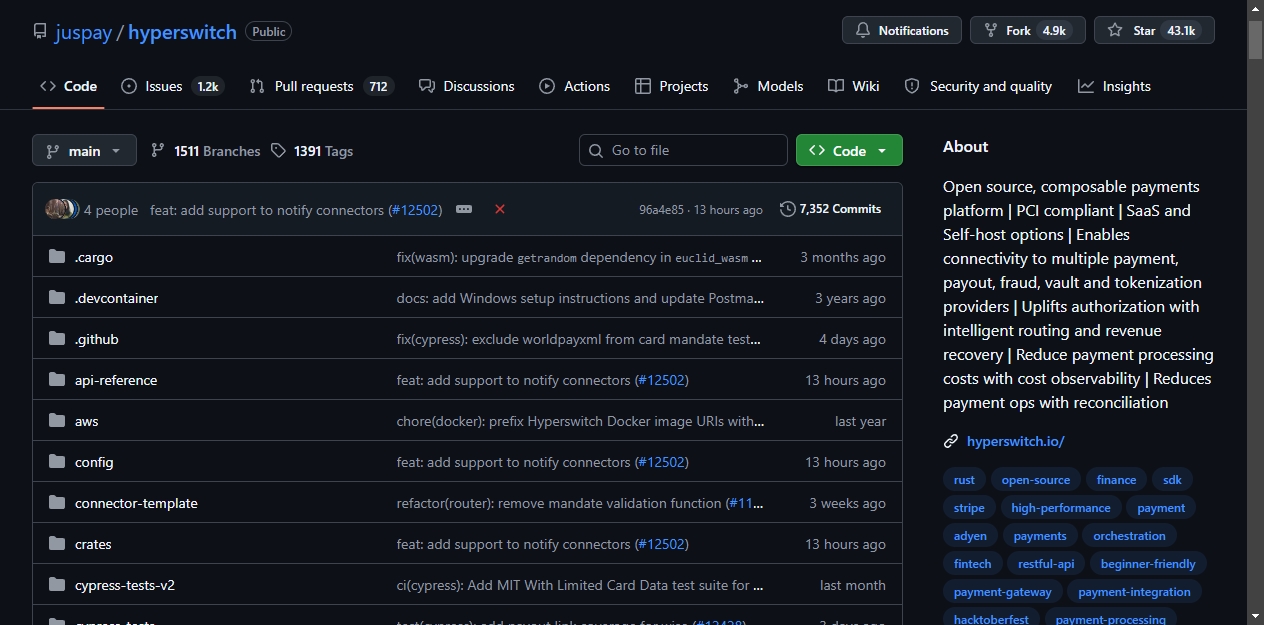The width and height of the screenshot is (1264, 625).
Task: Go to the Discussions tab
Action: click(x=467, y=86)
